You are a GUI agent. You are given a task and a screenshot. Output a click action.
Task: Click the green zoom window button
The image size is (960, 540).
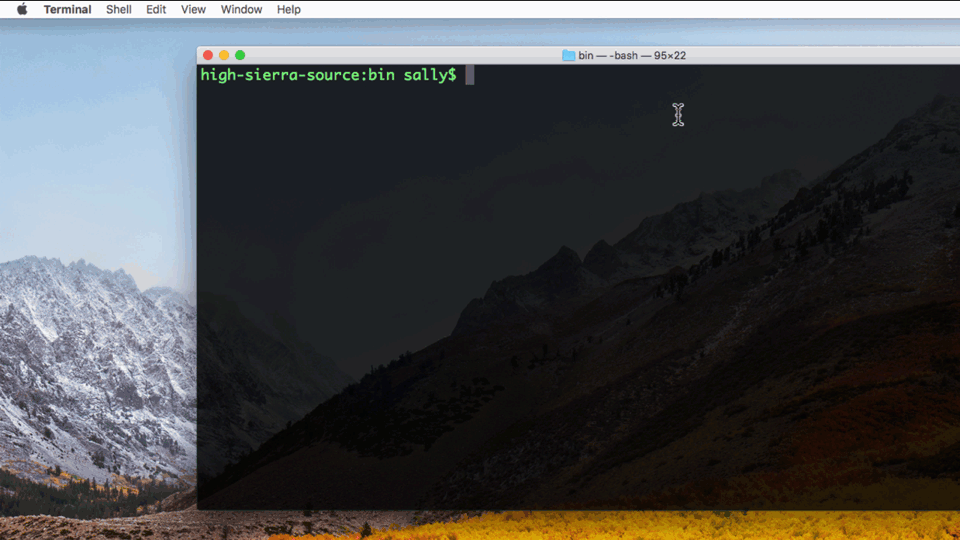(x=240, y=55)
